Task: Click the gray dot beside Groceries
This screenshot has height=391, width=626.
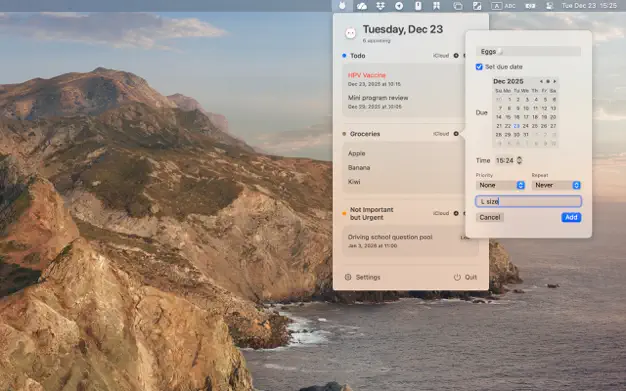Action: tap(344, 134)
